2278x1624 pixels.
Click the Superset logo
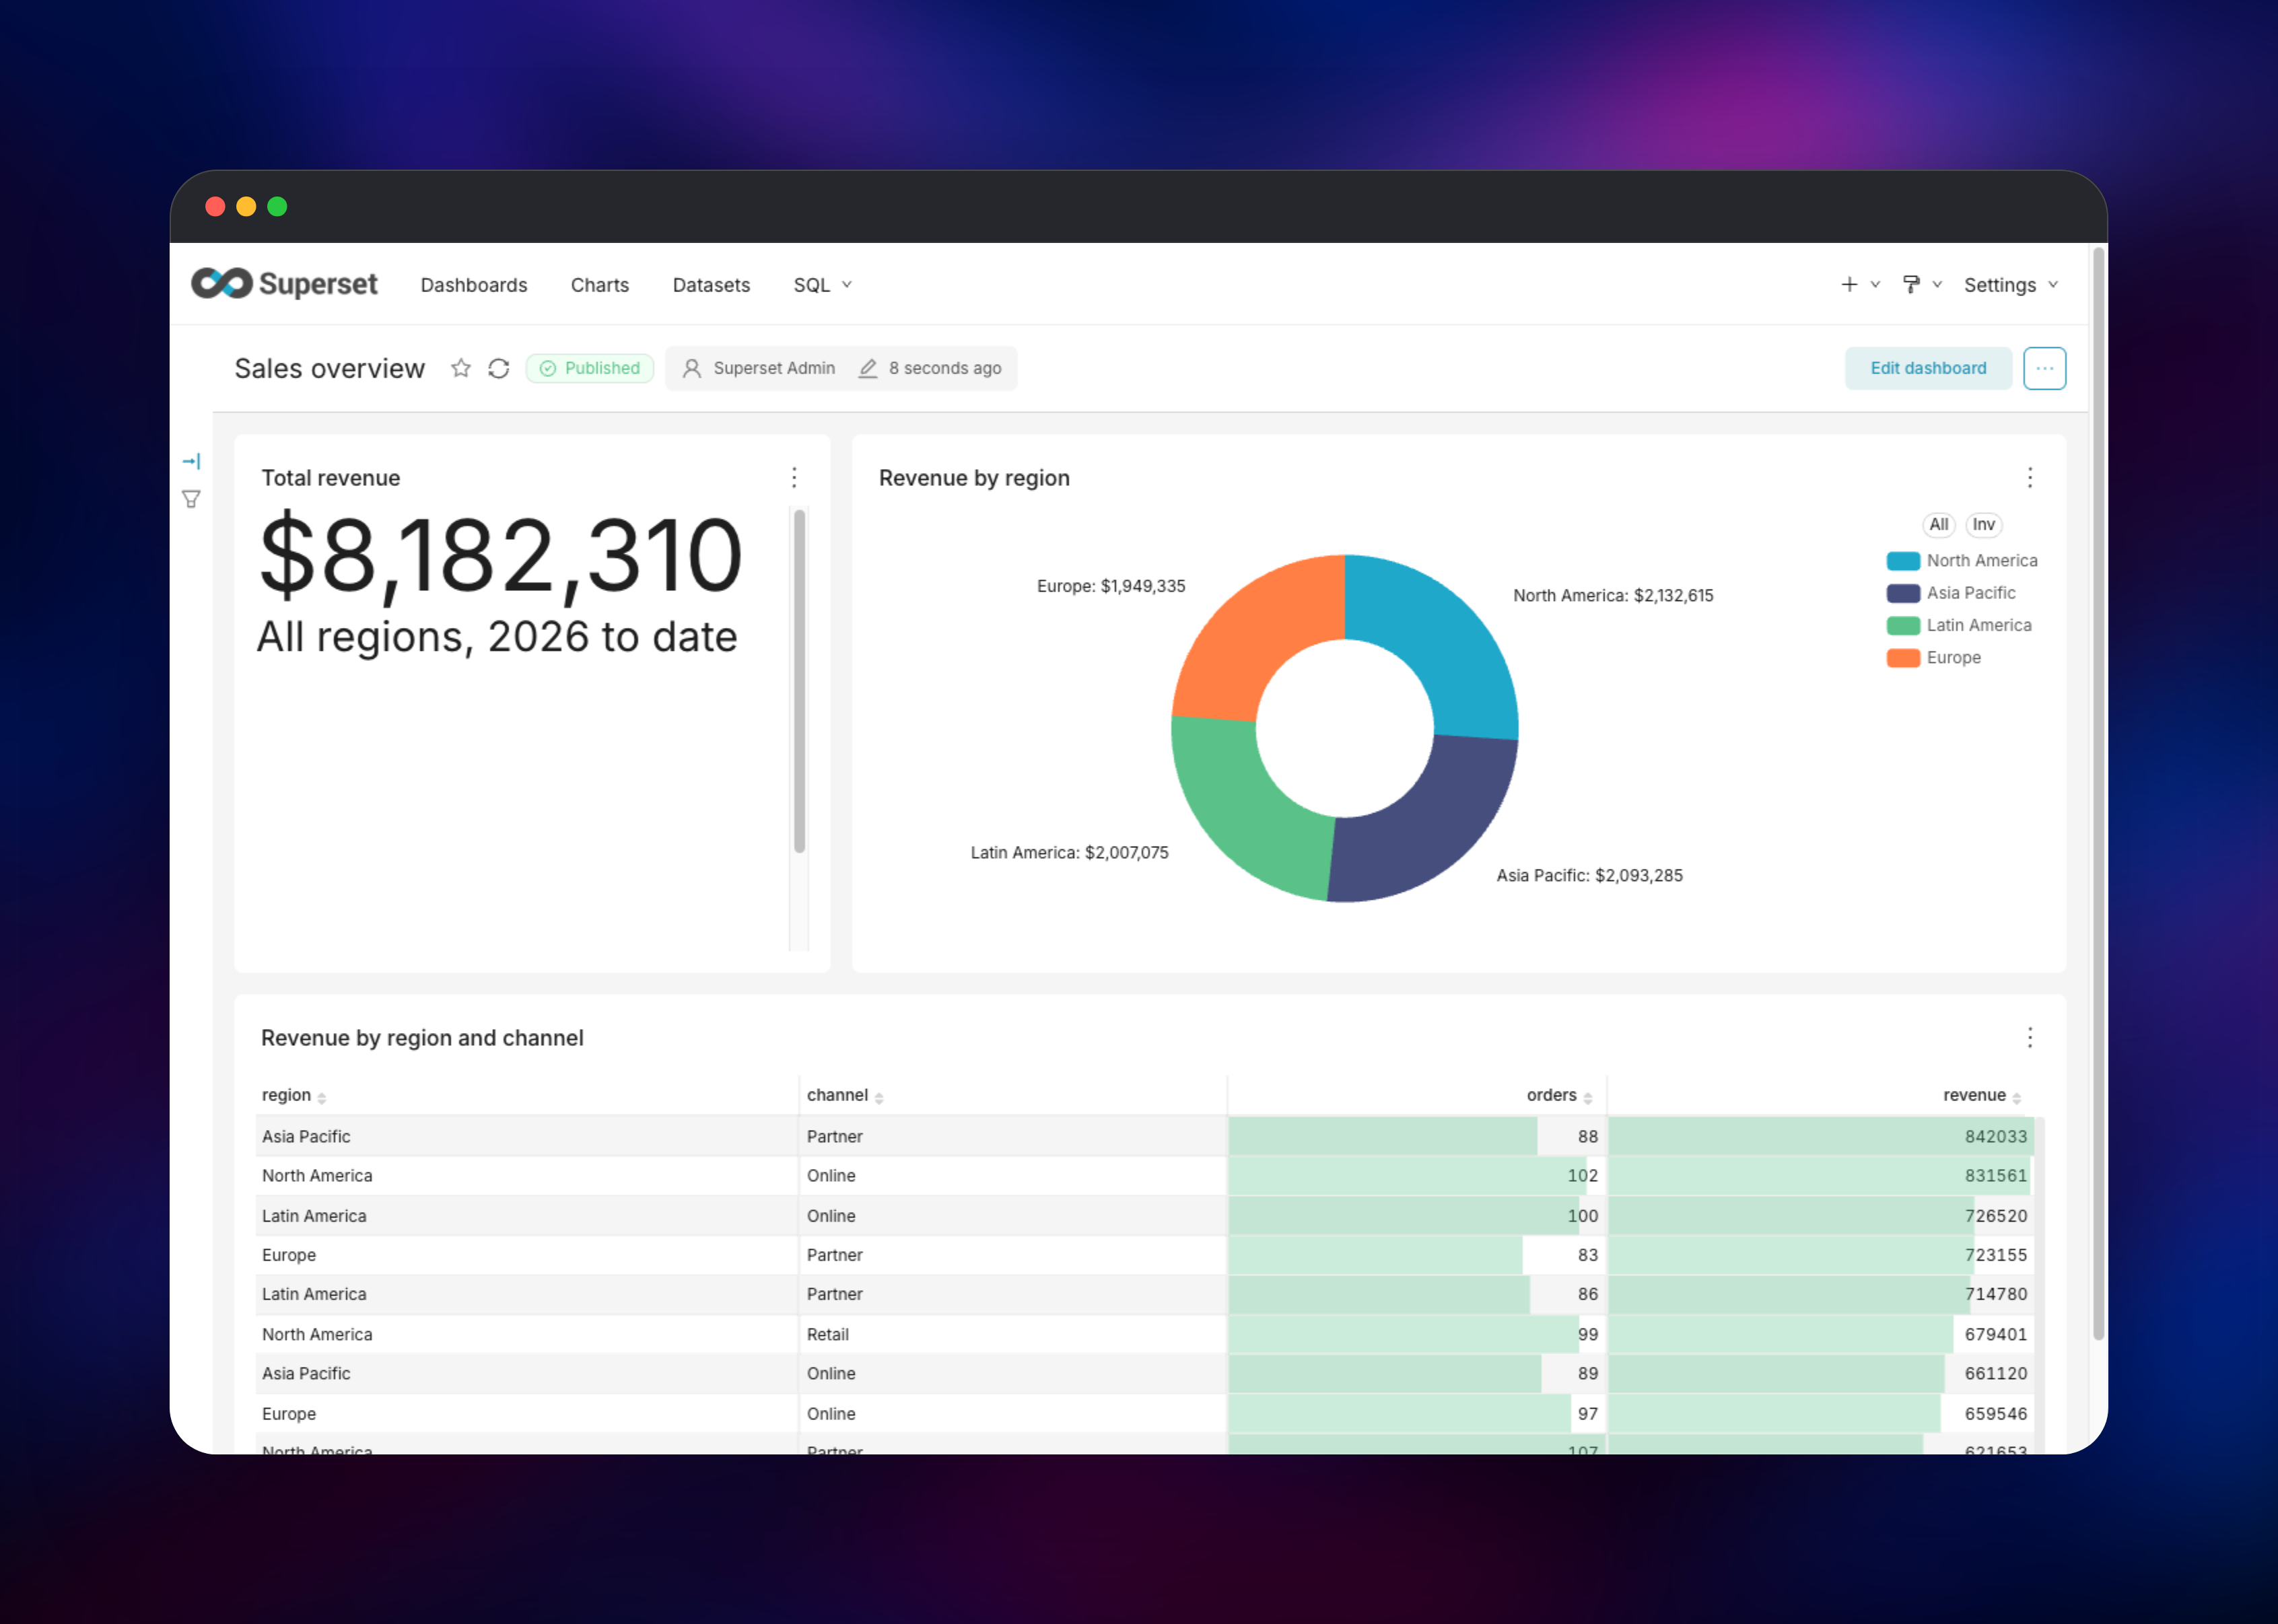coord(284,284)
